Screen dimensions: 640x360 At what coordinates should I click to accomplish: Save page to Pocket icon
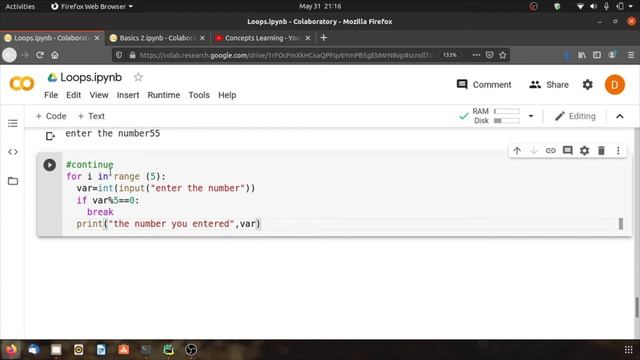(489, 55)
